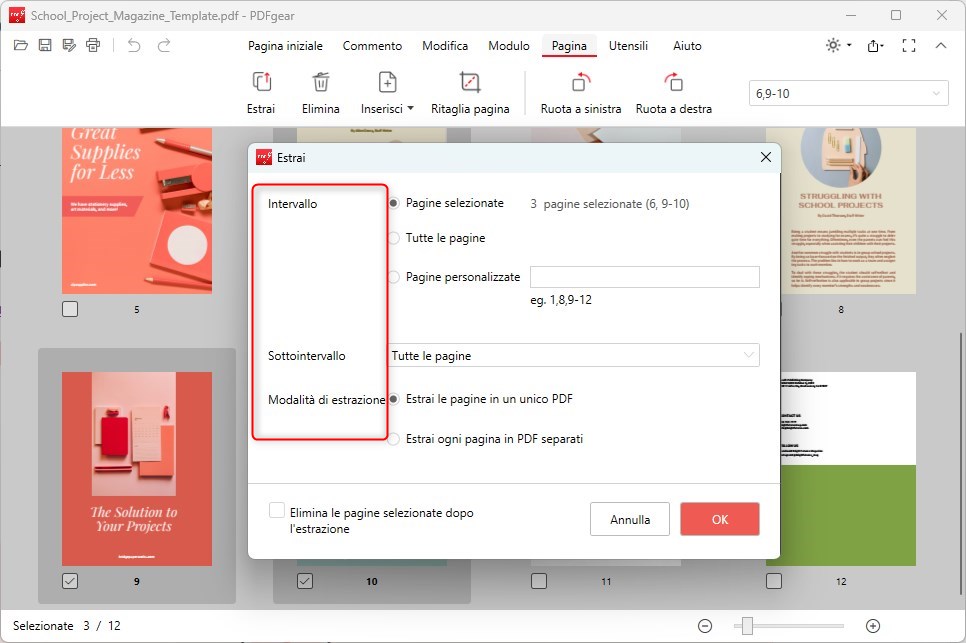
Task: Open the Ritaglia pagina tool
Action: pyautogui.click(x=470, y=81)
